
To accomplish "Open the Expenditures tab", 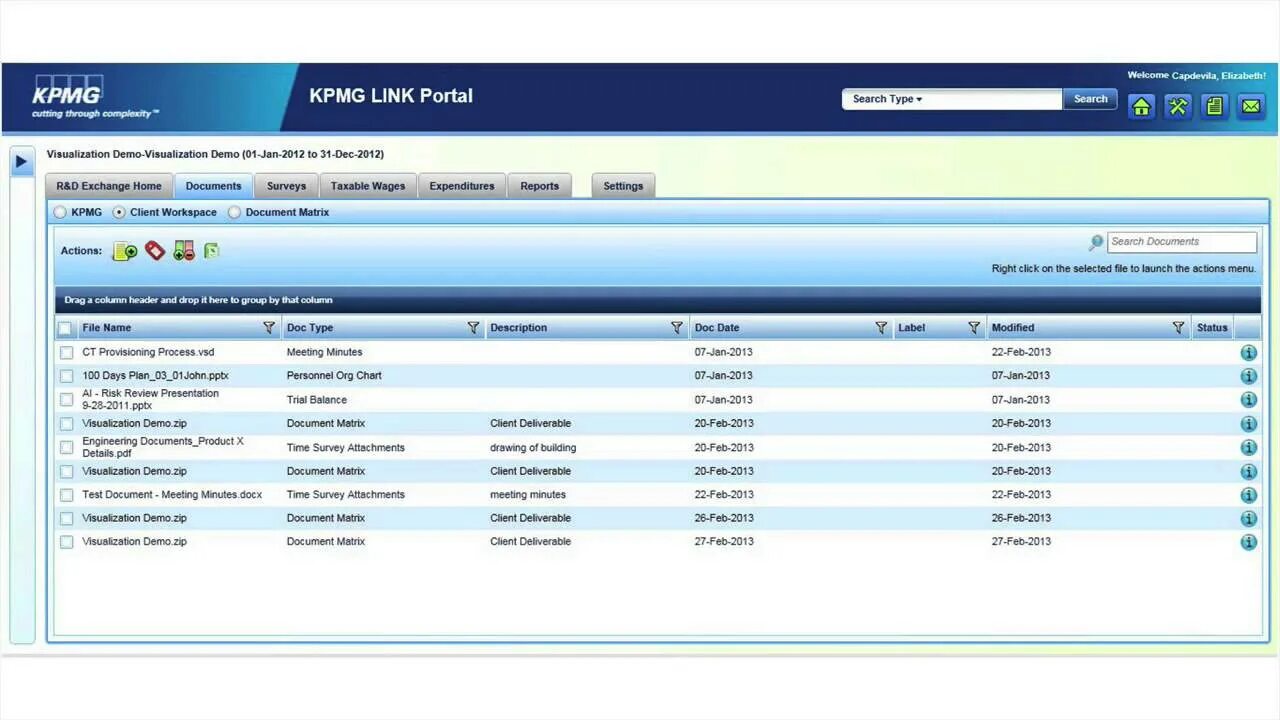I will (462, 186).
